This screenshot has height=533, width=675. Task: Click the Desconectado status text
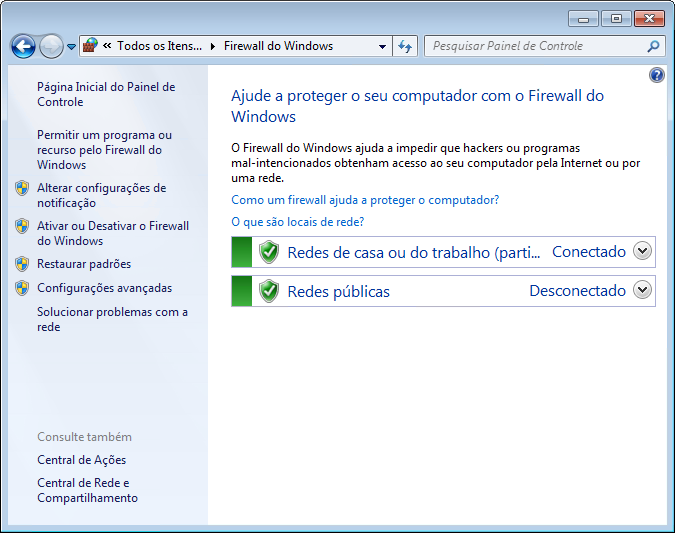pyautogui.click(x=578, y=291)
